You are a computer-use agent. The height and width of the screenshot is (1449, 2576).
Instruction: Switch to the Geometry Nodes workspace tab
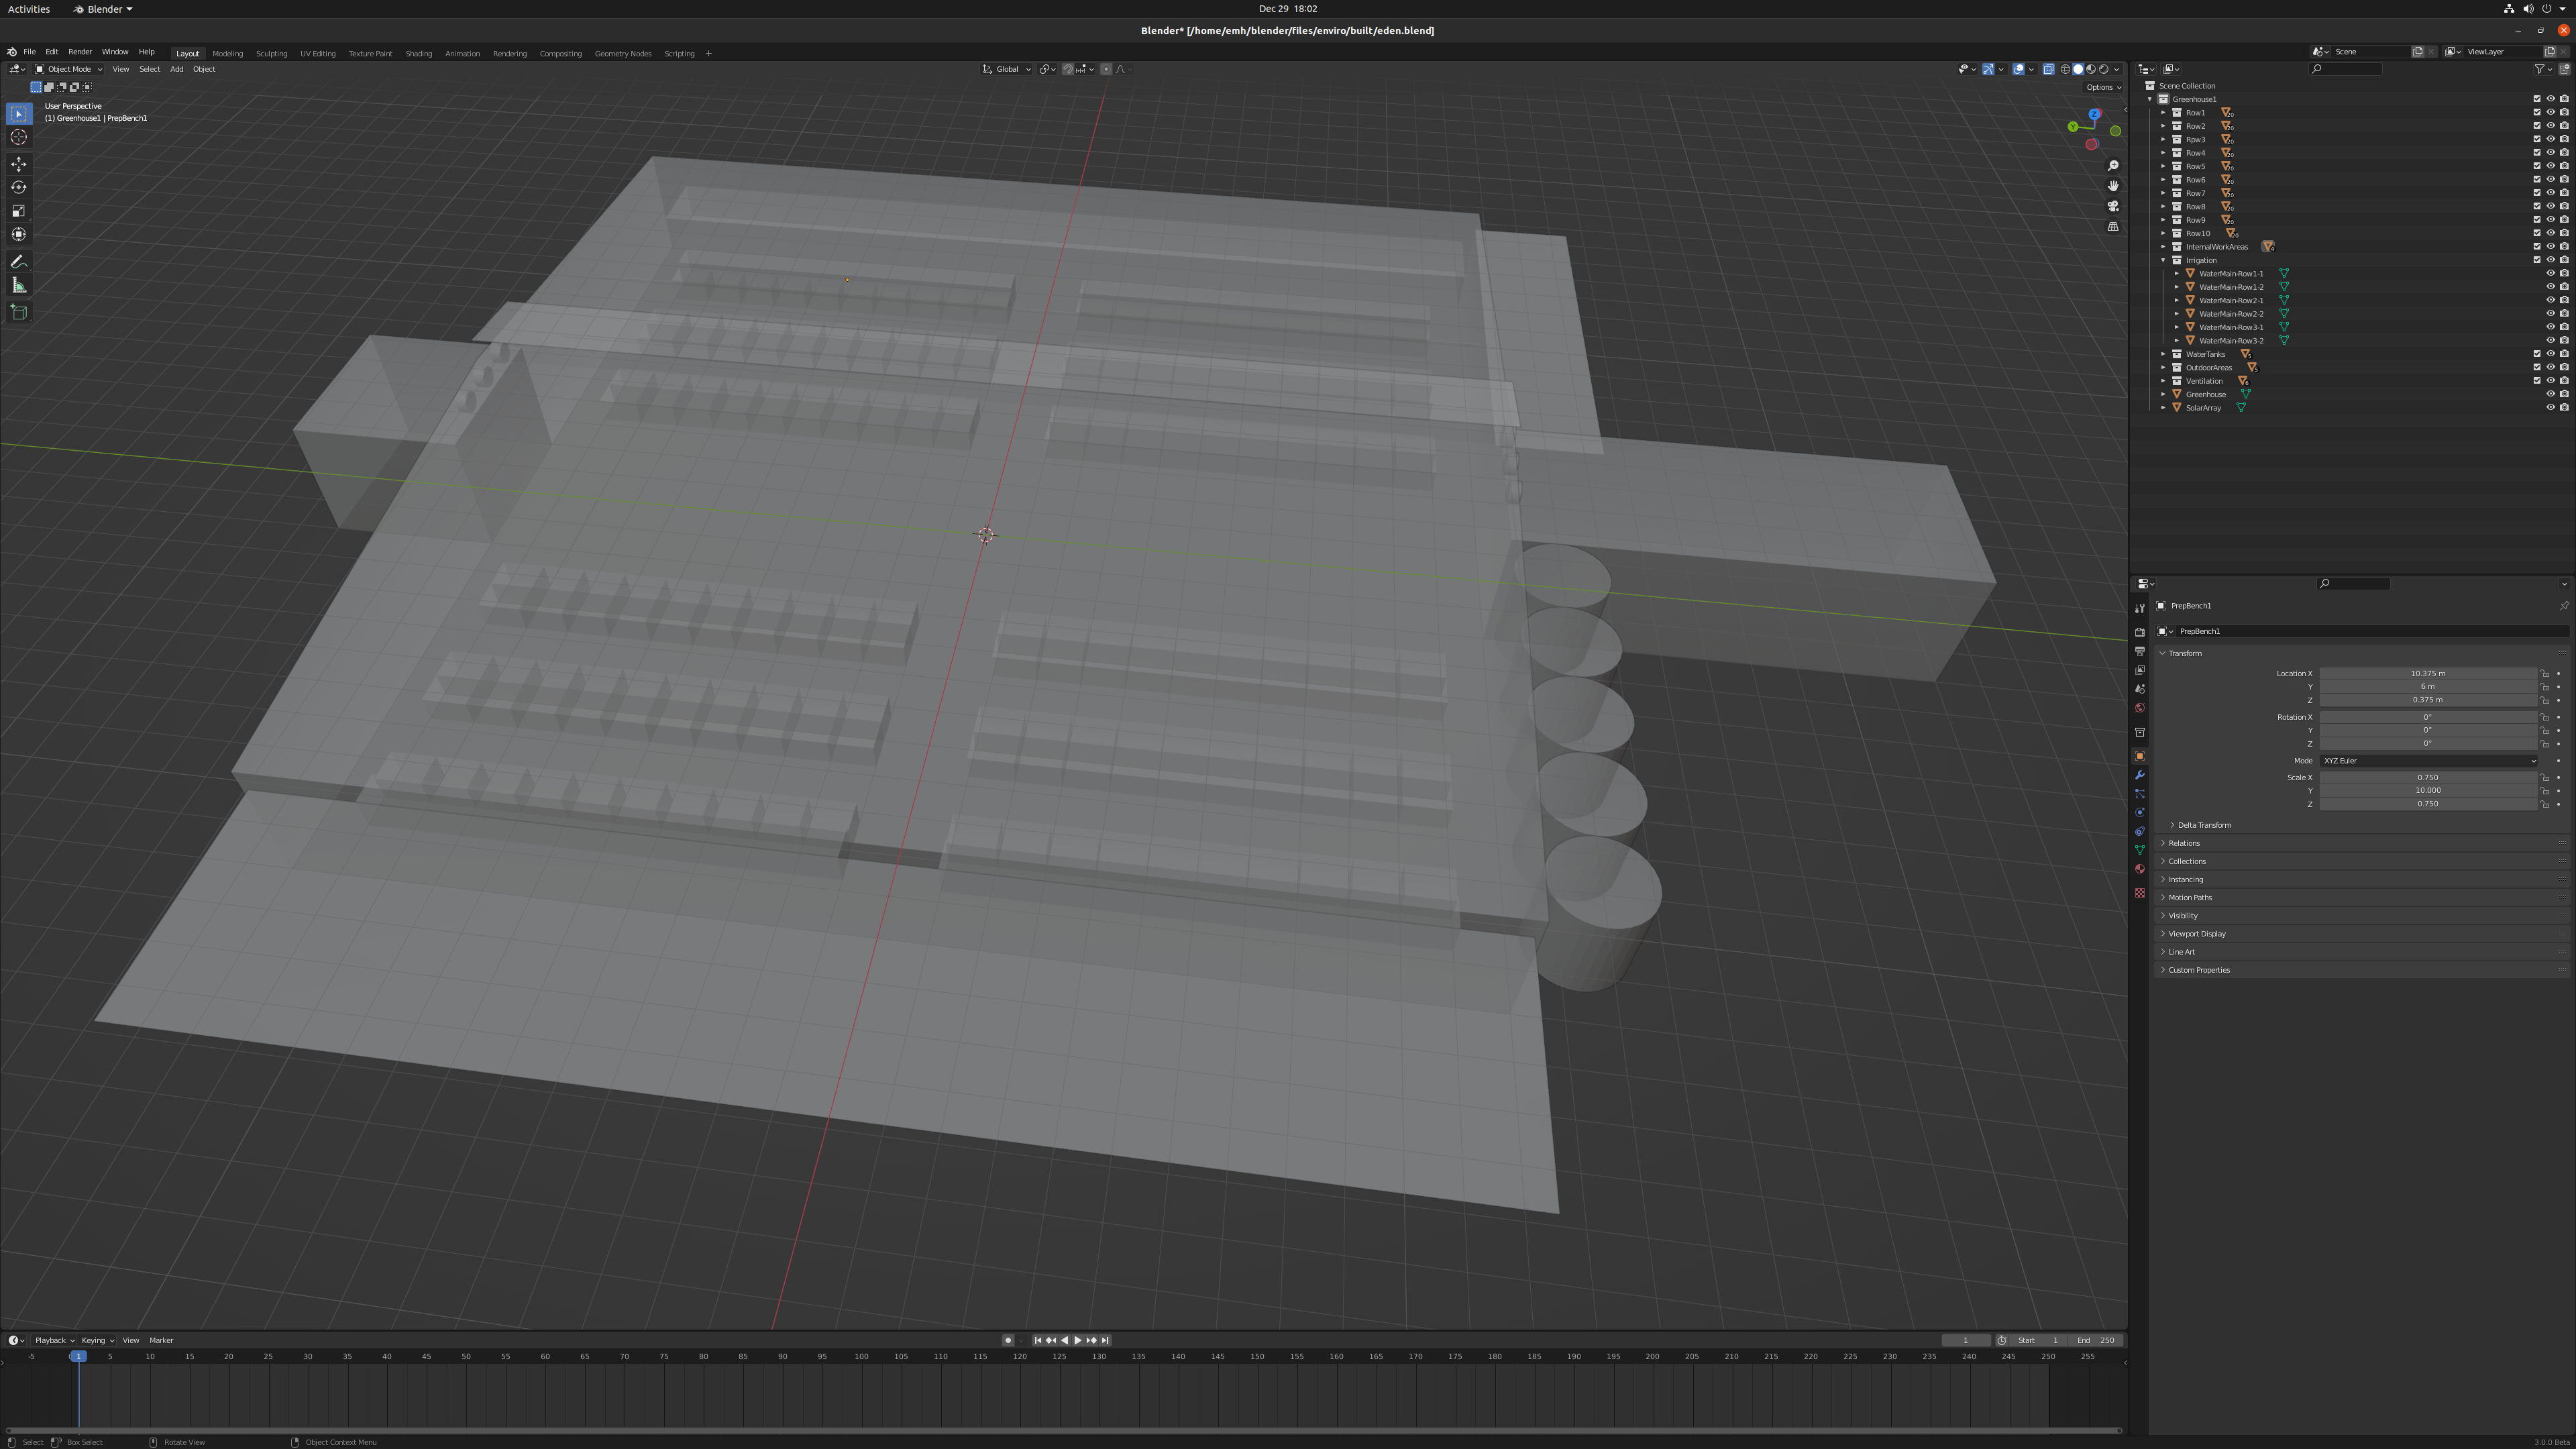[623, 54]
